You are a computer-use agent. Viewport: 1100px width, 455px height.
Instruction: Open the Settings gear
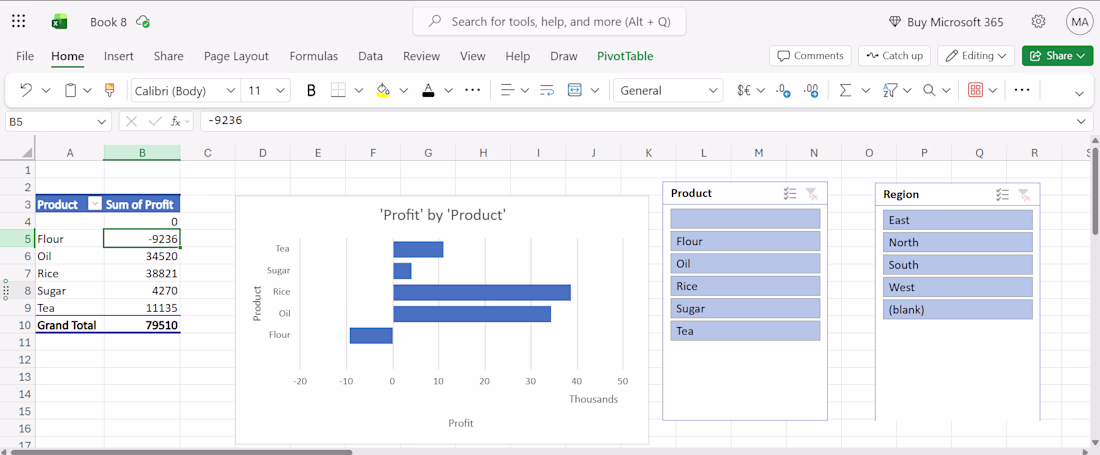point(1039,21)
